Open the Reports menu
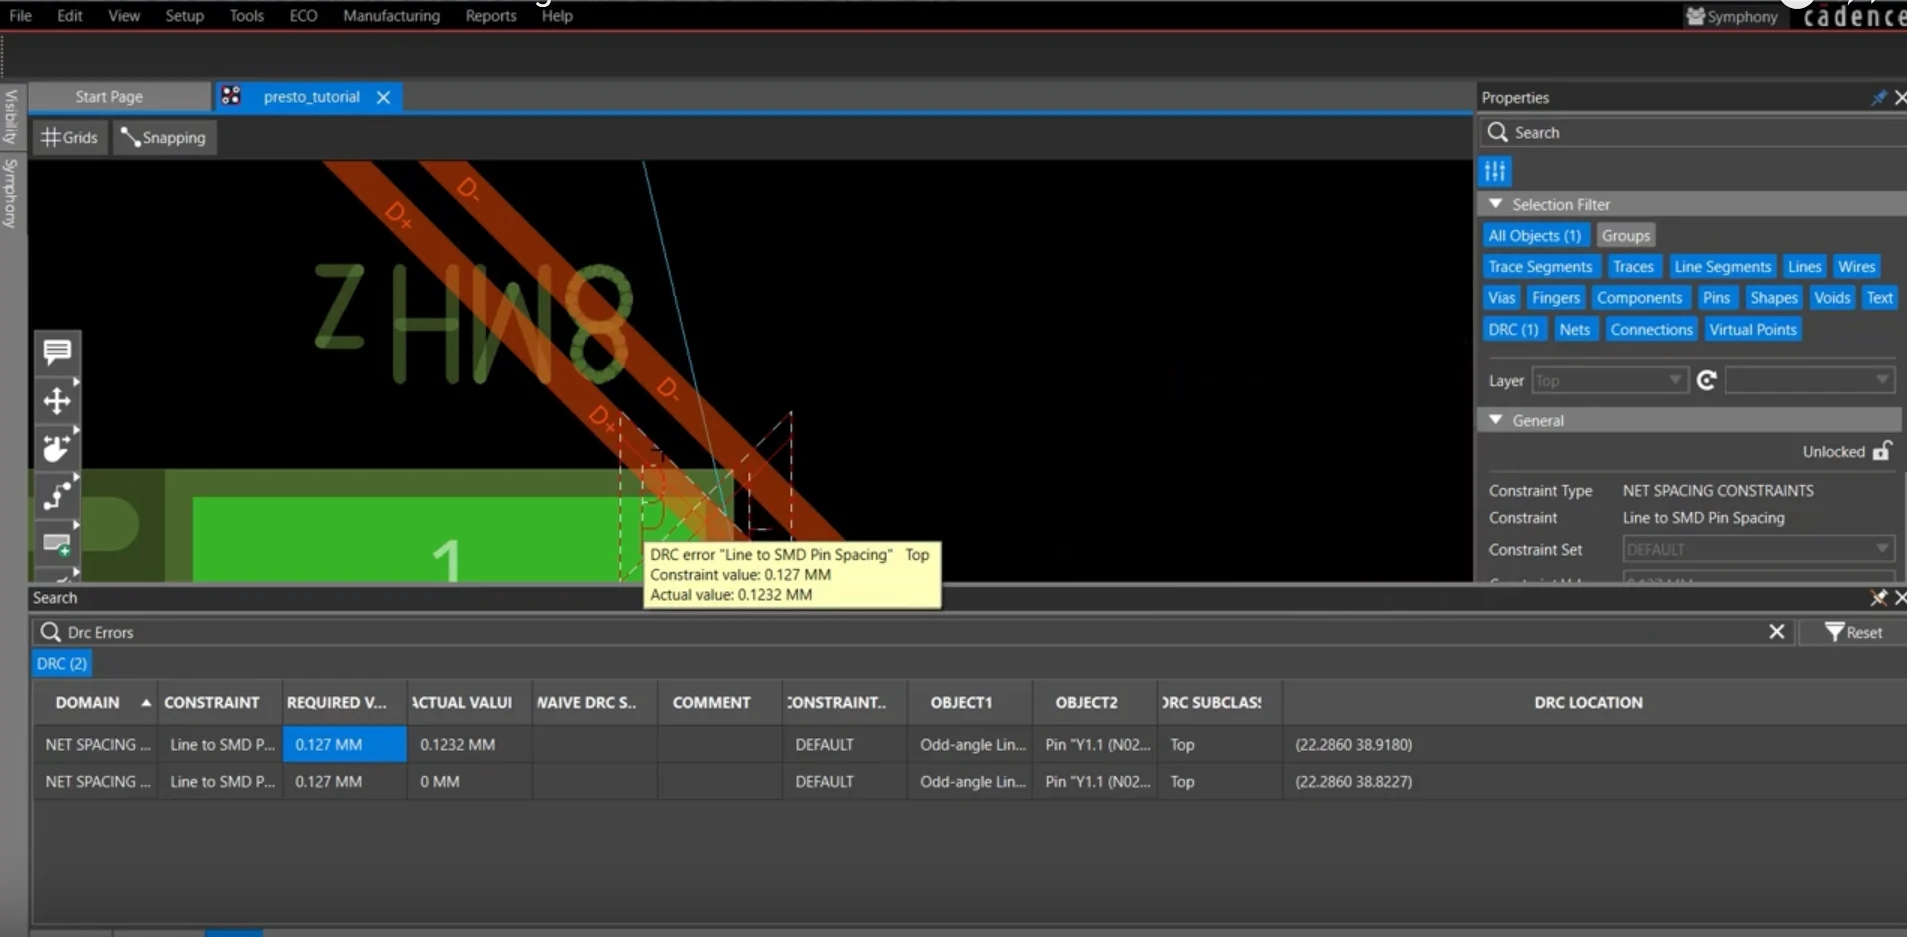 point(491,16)
